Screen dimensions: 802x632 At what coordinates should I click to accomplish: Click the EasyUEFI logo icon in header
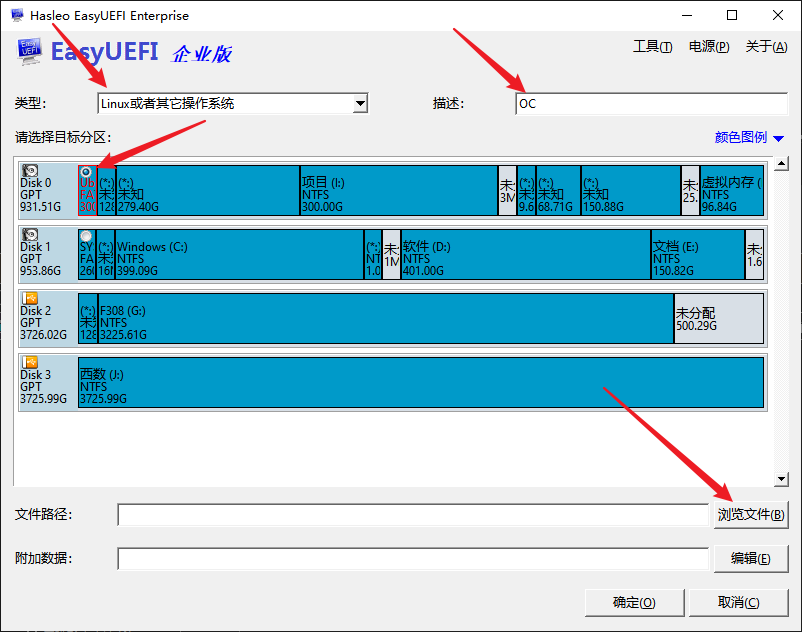29,52
